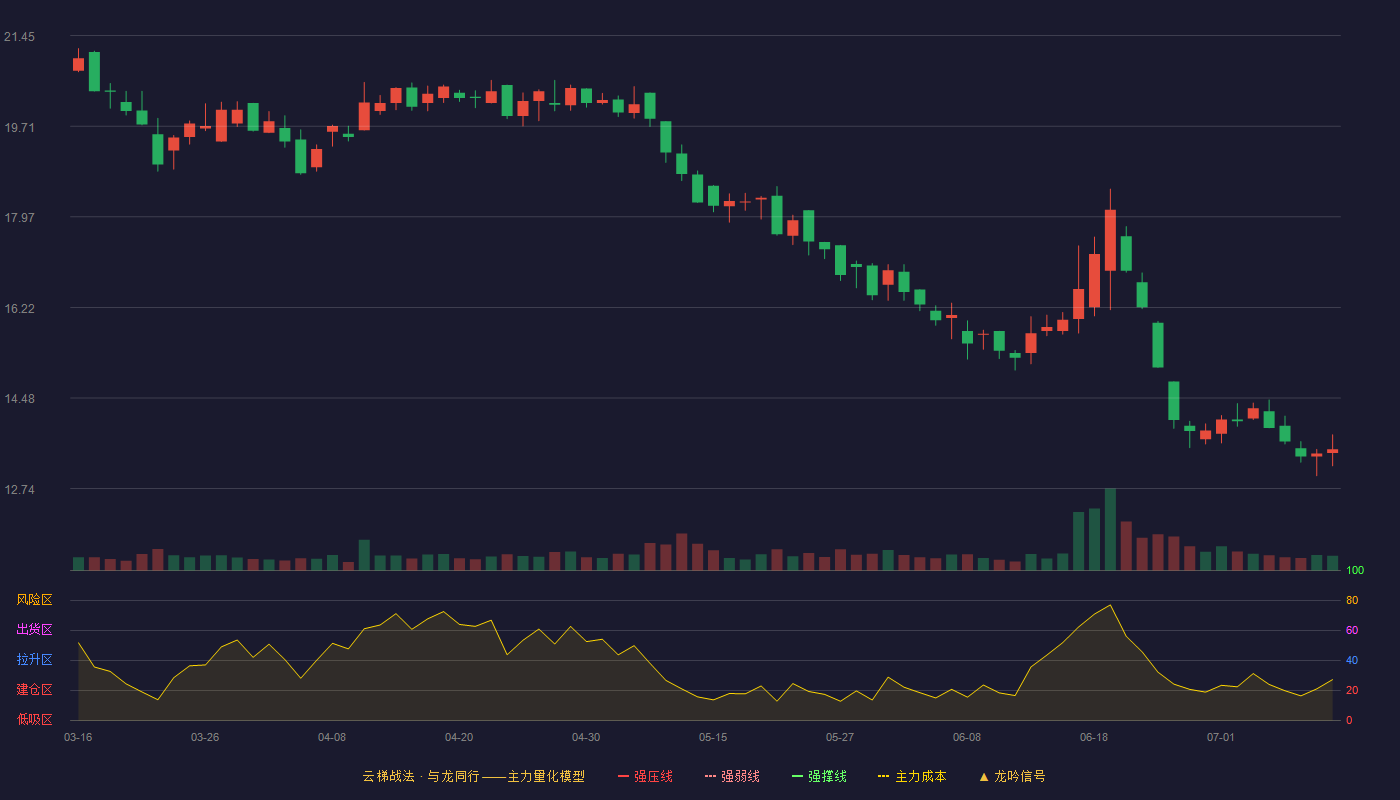Click the red 强压线 line marker icon
This screenshot has height=800, width=1400.
[623, 776]
